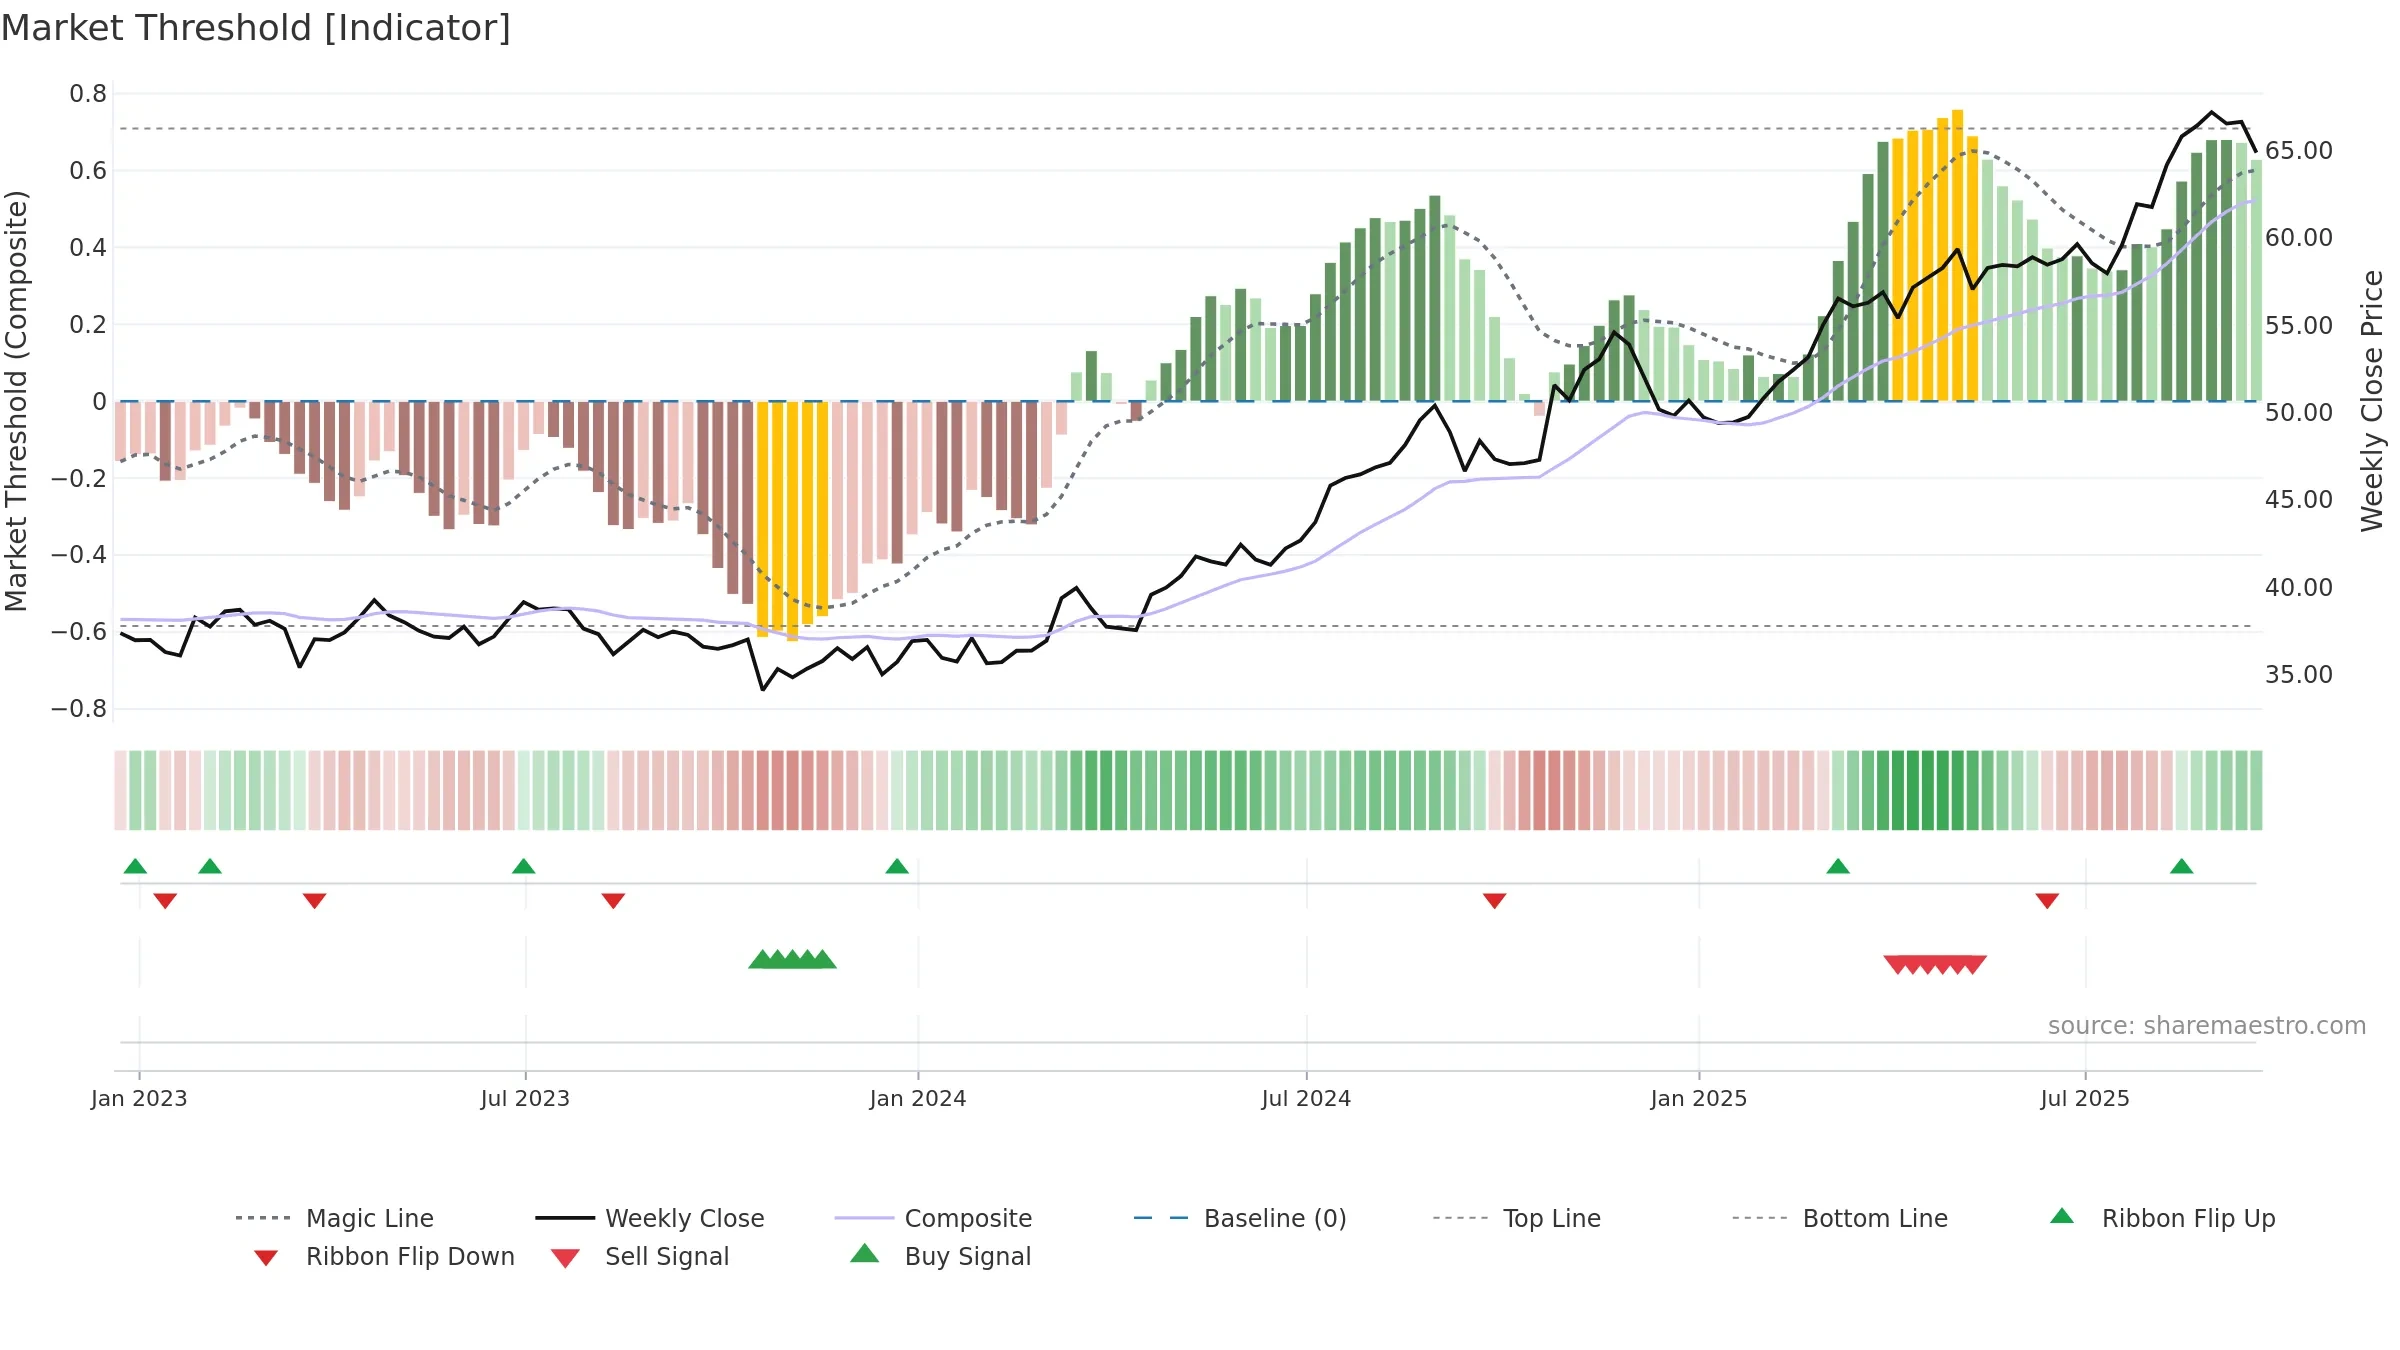The width and height of the screenshot is (2400, 1350).
Task: Click the Jul 2024 x-axis label
Action: pyautogui.click(x=1306, y=1099)
